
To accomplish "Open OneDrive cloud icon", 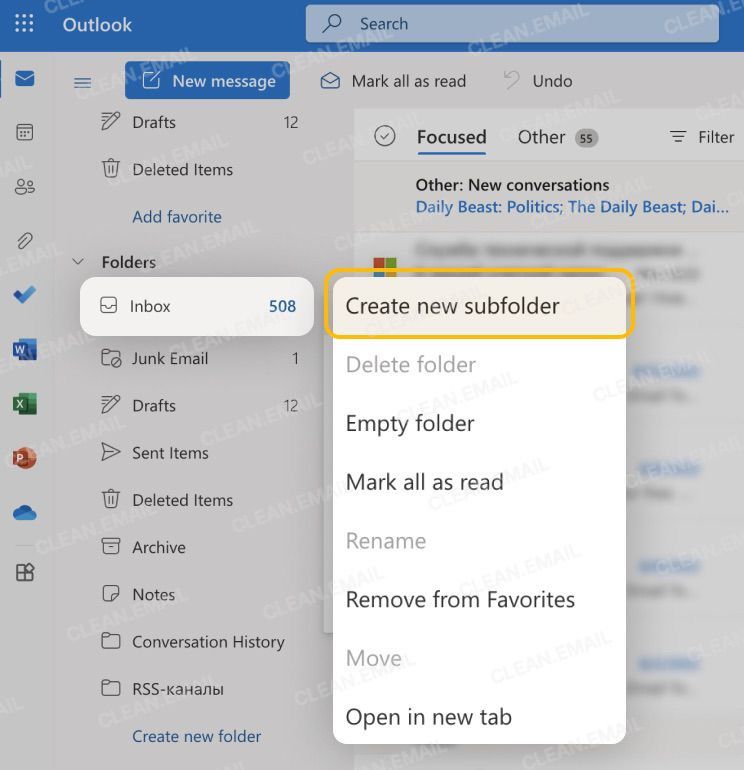I will point(25,513).
